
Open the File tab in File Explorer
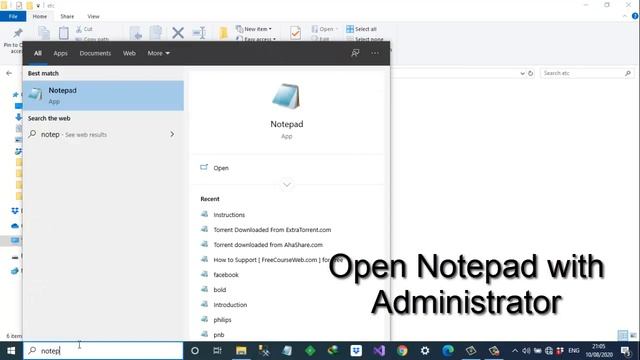point(13,16)
